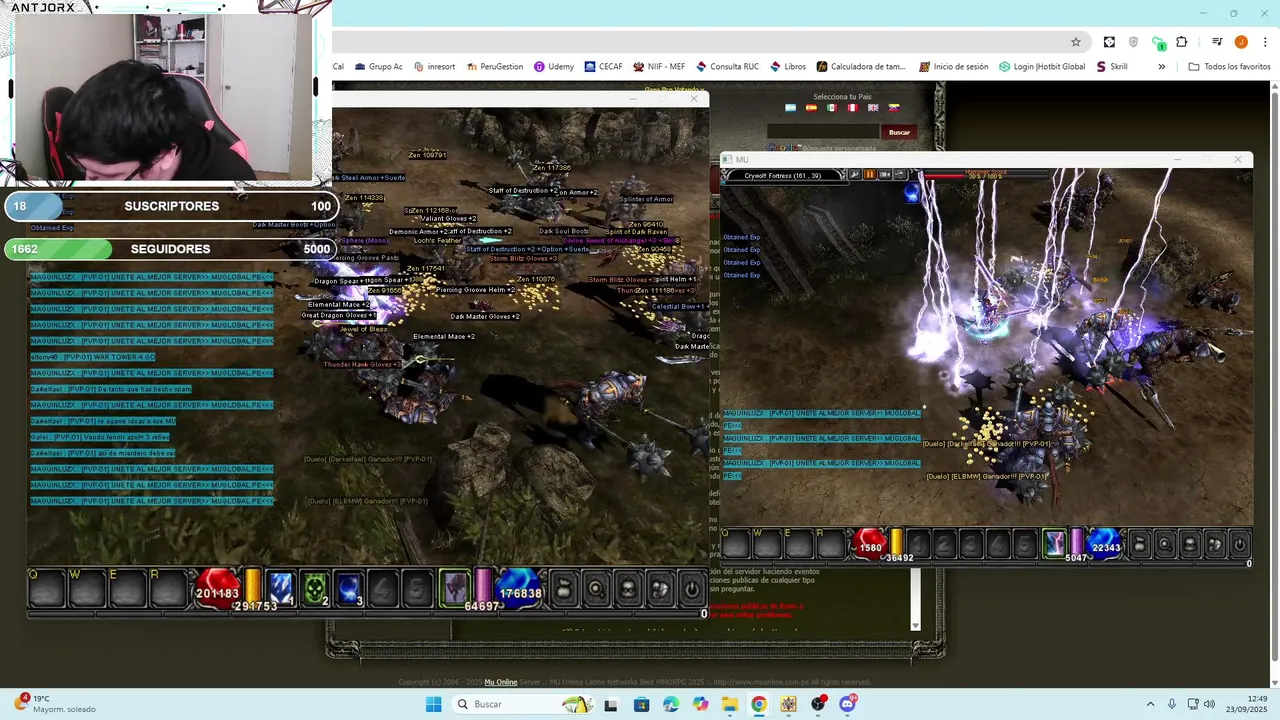Click blue mana orb showing 176838

coord(519,589)
